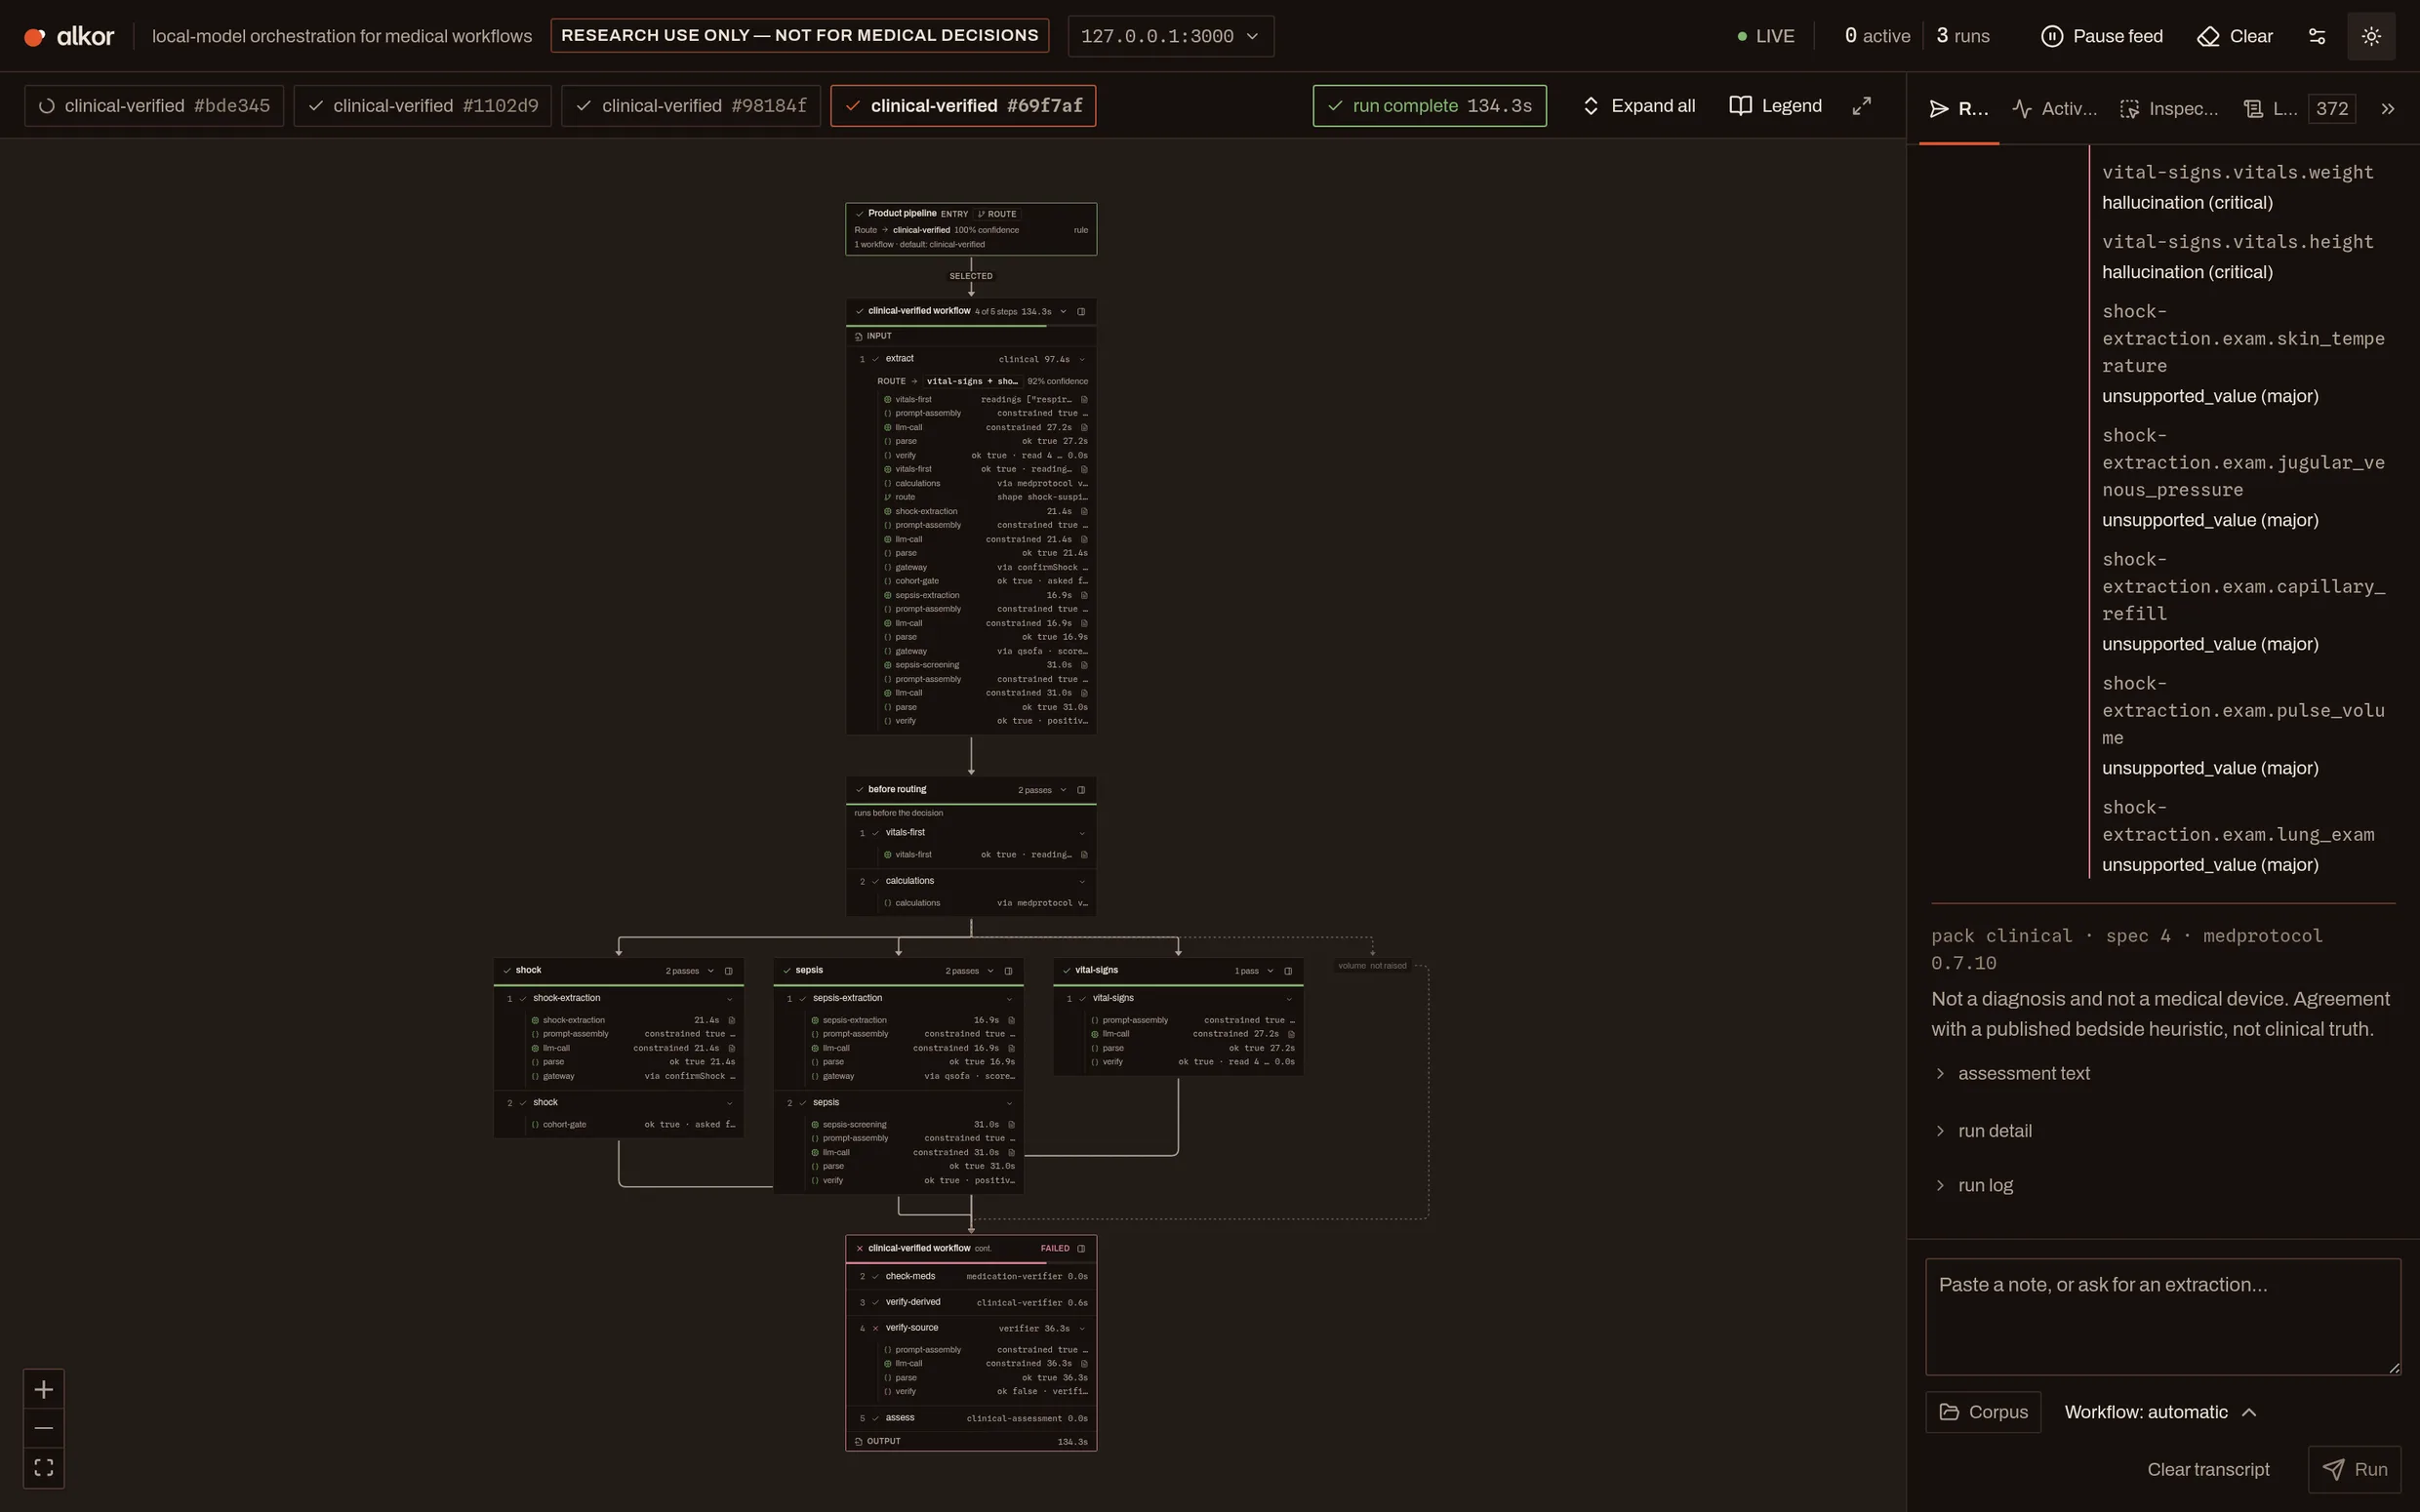Collapse the shock node 2 passes chevron
Screen dimensions: 2420x1512
(x=711, y=971)
